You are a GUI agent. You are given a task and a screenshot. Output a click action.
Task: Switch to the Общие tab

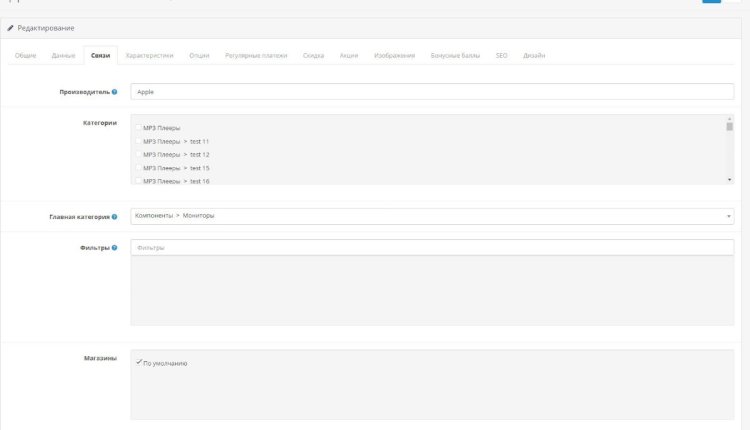[x=26, y=55]
